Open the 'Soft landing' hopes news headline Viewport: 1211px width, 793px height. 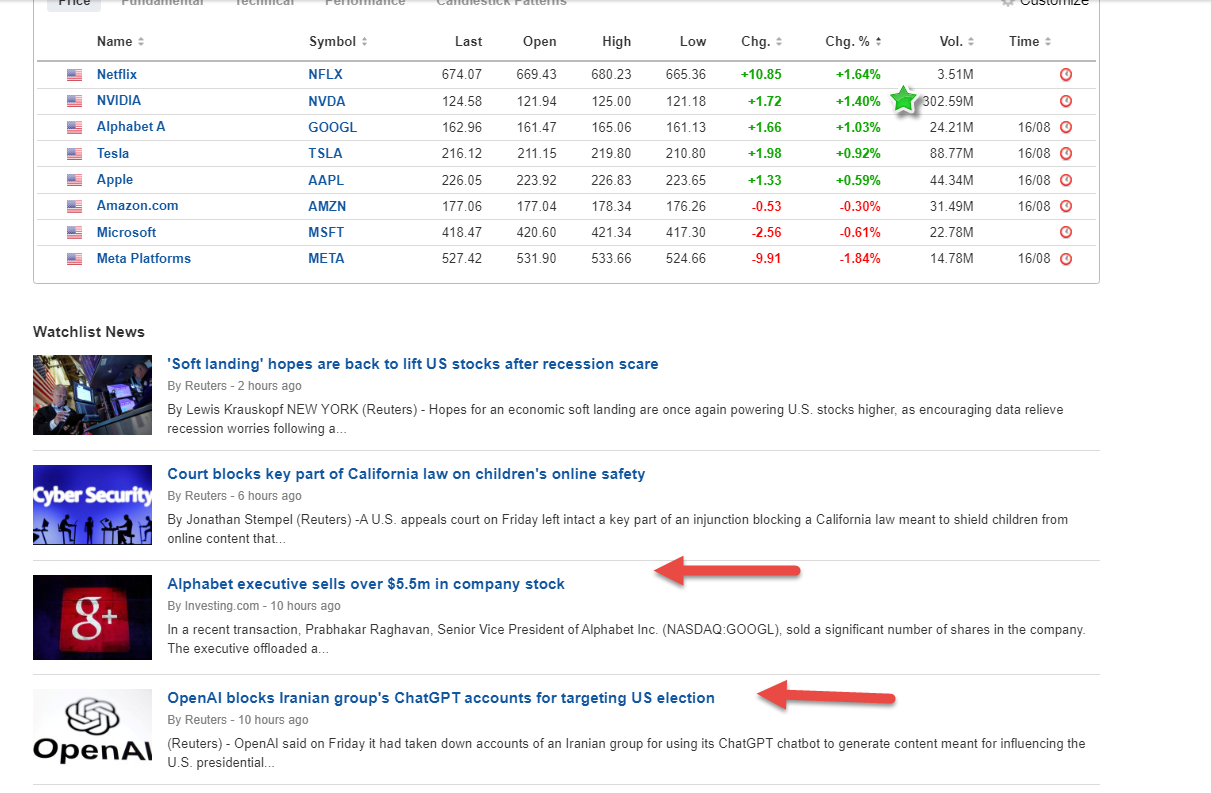click(413, 364)
